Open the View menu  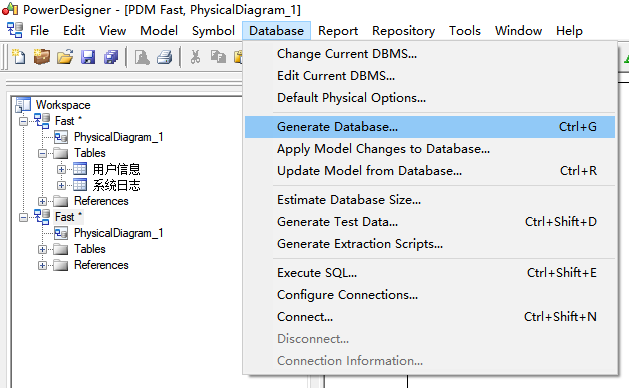[x=112, y=31]
